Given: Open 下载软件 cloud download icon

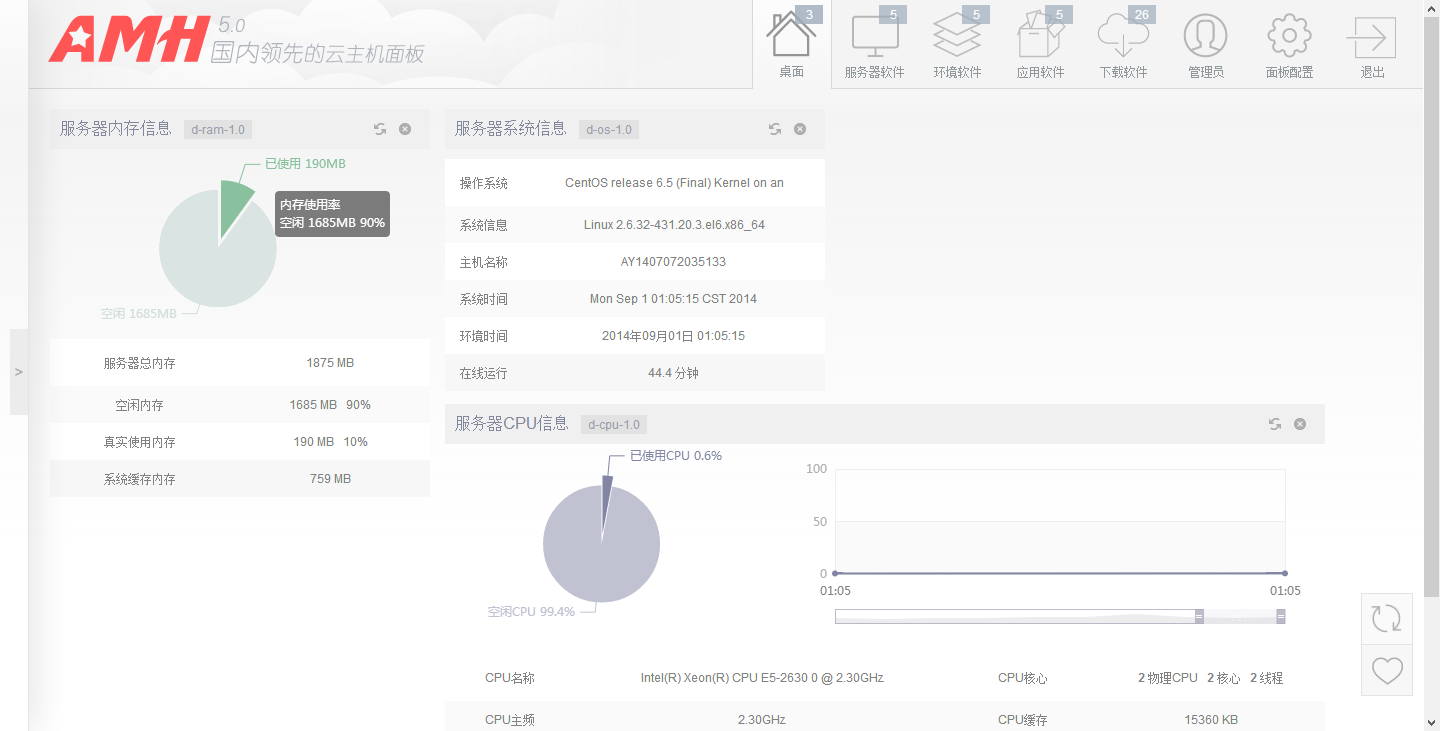Looking at the screenshot, I should (1123, 38).
